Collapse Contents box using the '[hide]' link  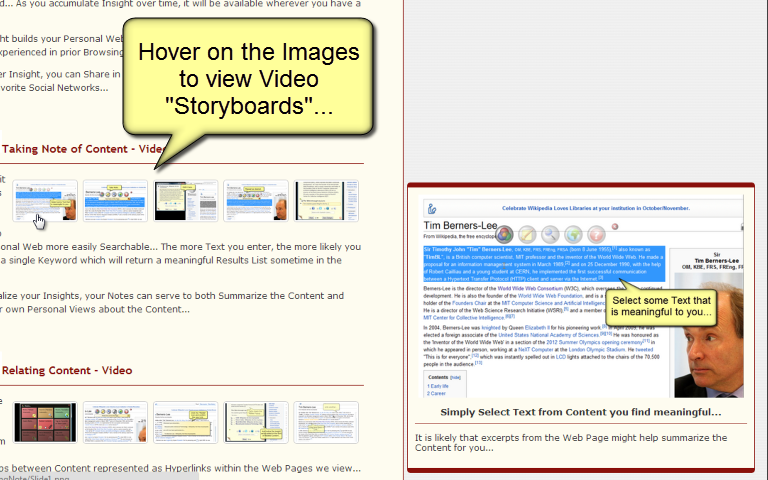[456, 378]
